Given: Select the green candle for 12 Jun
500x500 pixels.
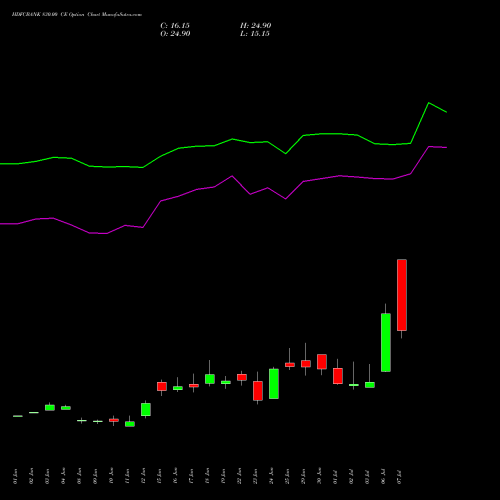Looking at the screenshot, I should 146,409.
